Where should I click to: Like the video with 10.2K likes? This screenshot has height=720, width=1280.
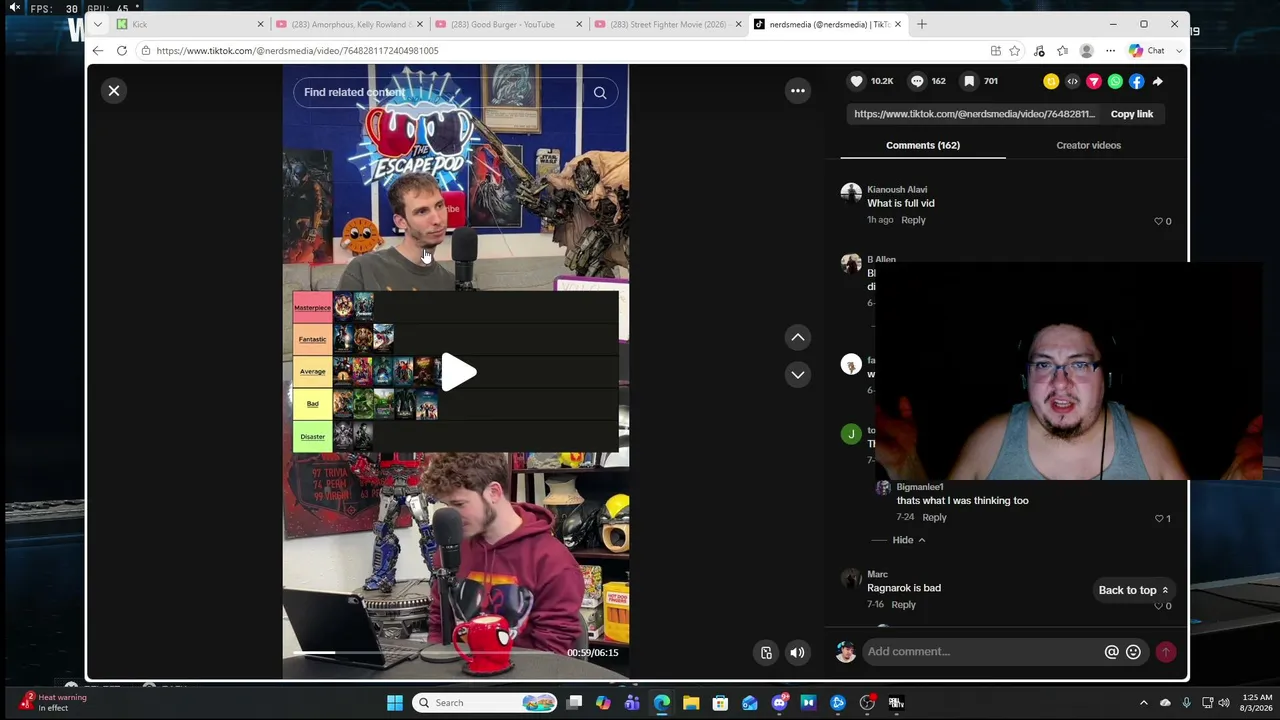pos(857,81)
